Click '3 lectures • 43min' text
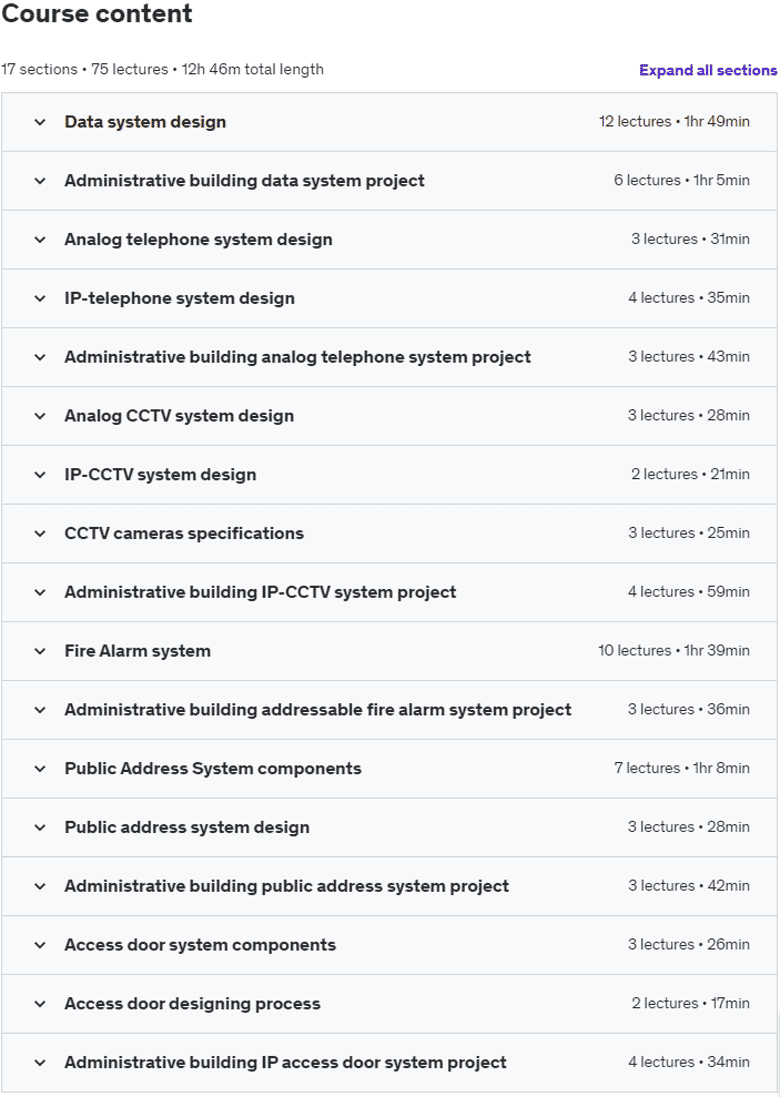Image resolution: width=780 pixels, height=1097 pixels. (689, 356)
